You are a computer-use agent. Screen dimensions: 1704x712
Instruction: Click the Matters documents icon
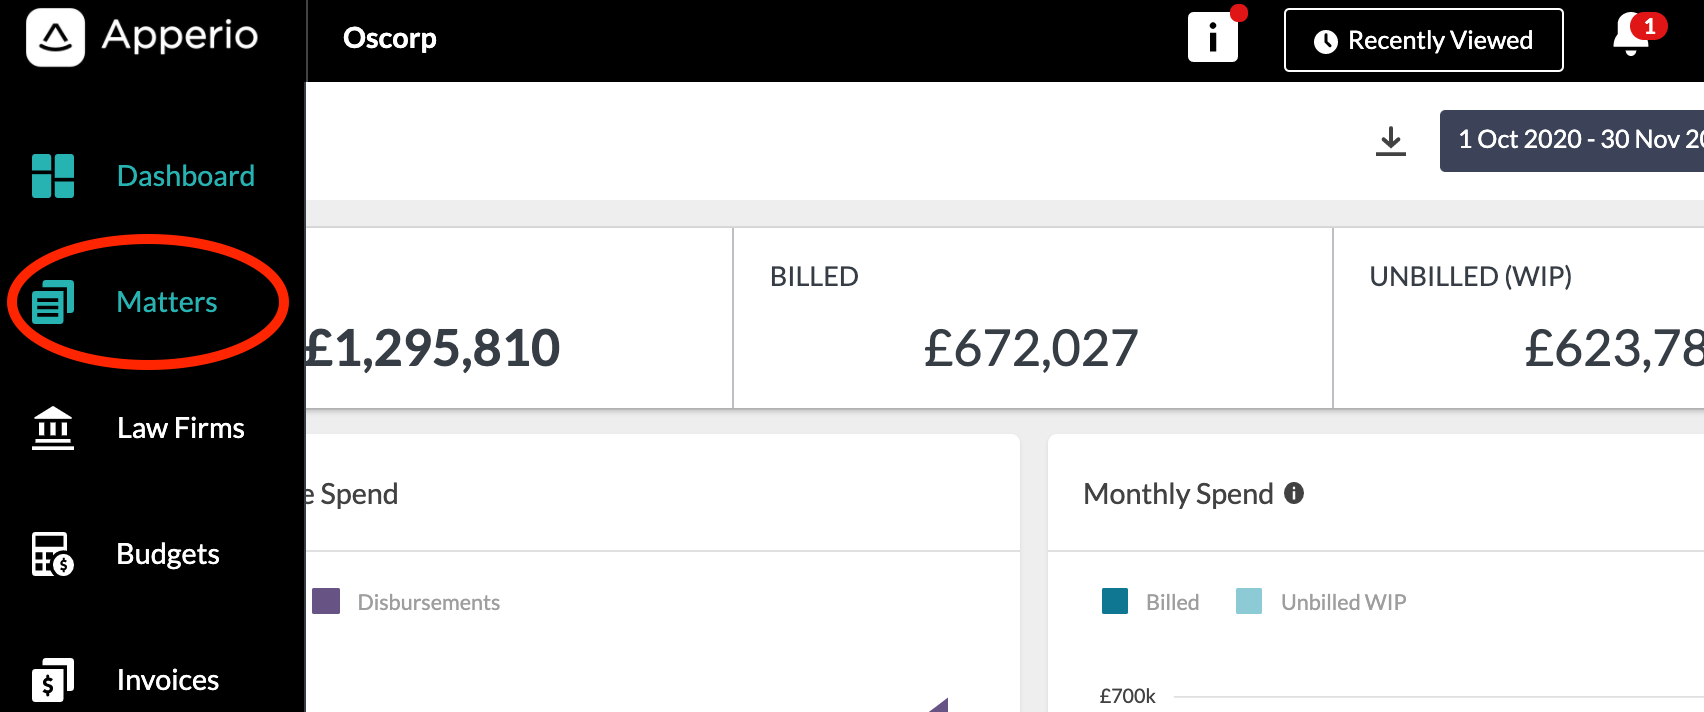[53, 302]
